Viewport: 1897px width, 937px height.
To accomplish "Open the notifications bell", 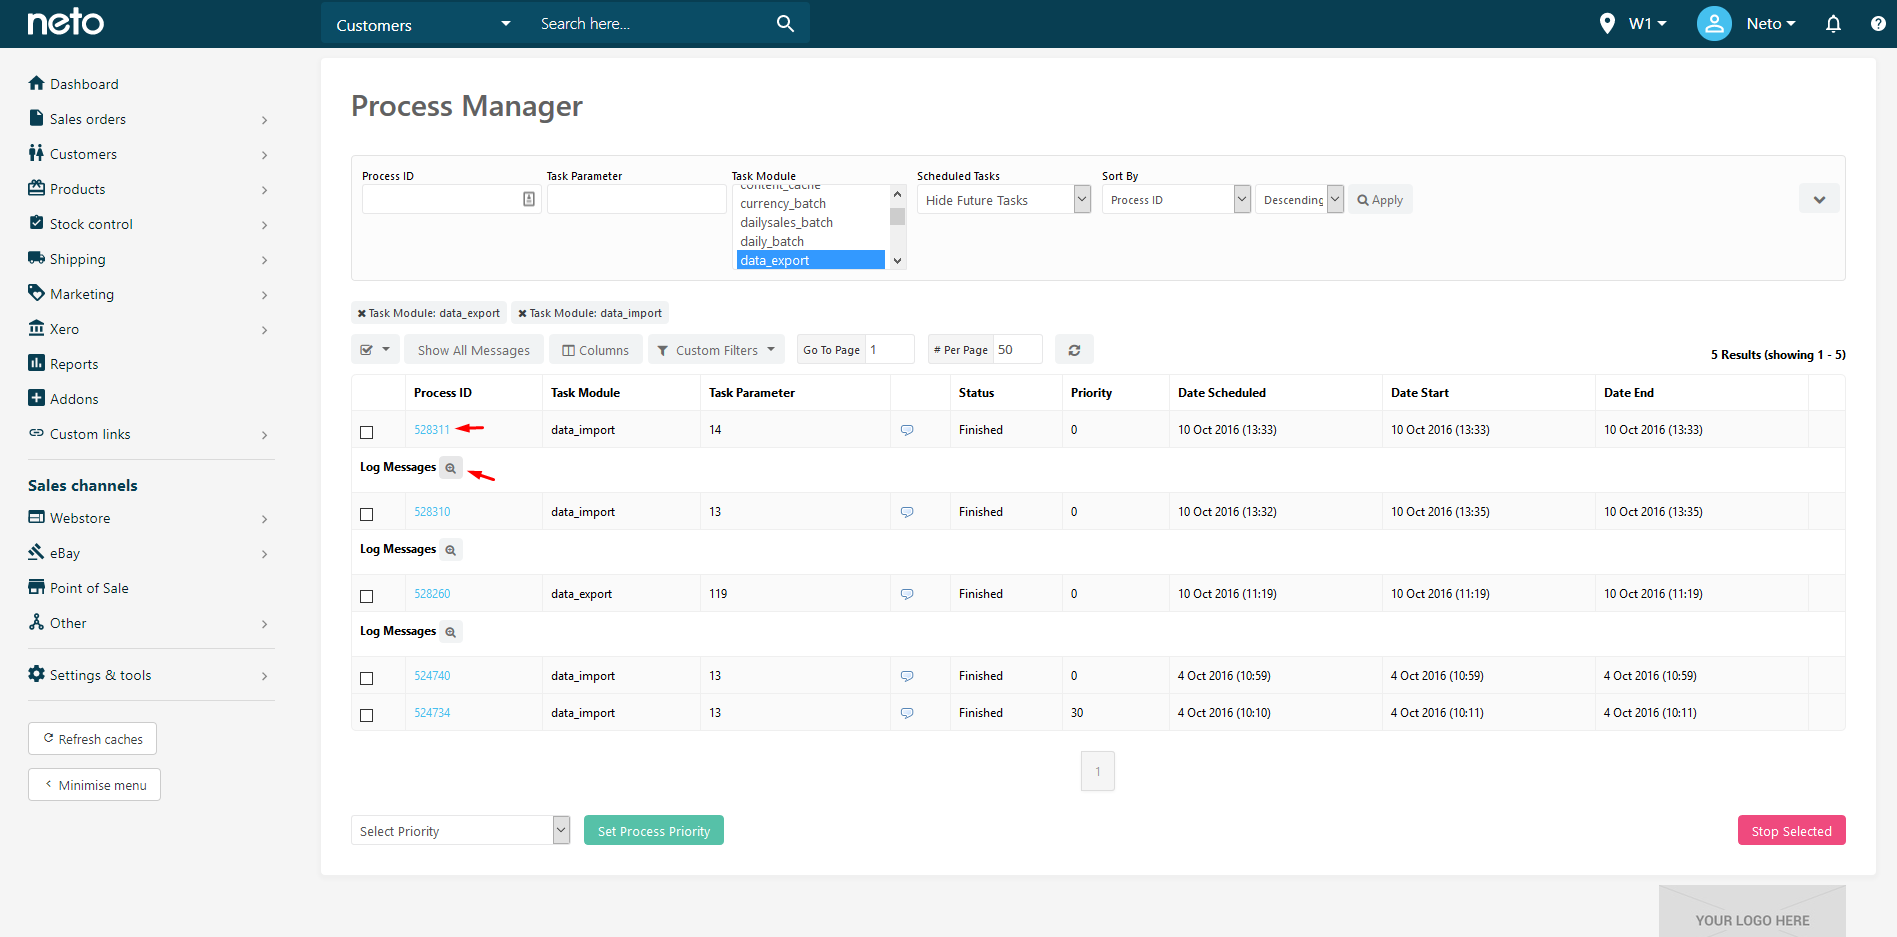I will pyautogui.click(x=1833, y=24).
